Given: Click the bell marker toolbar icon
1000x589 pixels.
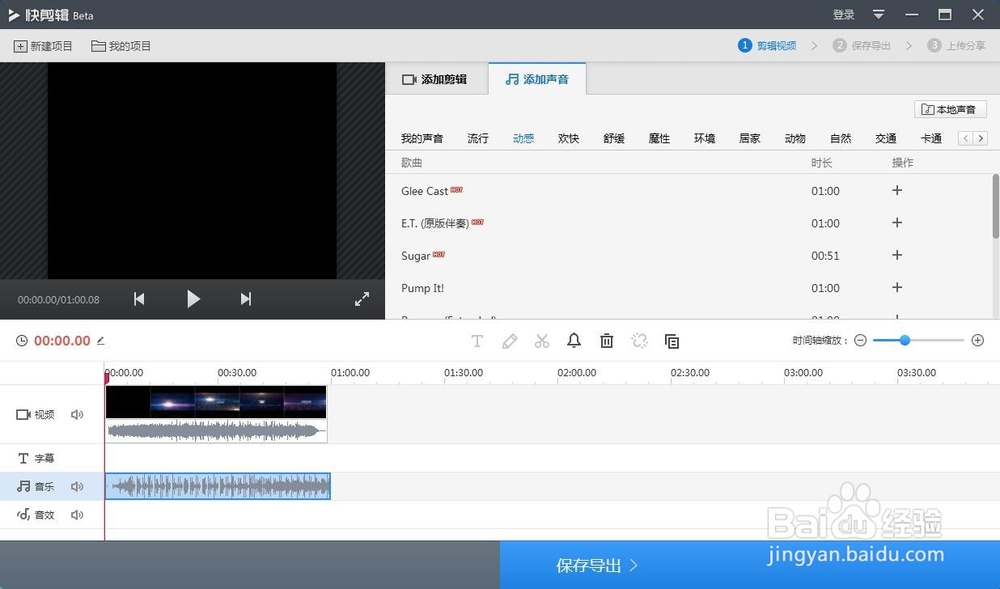Looking at the screenshot, I should (574, 340).
